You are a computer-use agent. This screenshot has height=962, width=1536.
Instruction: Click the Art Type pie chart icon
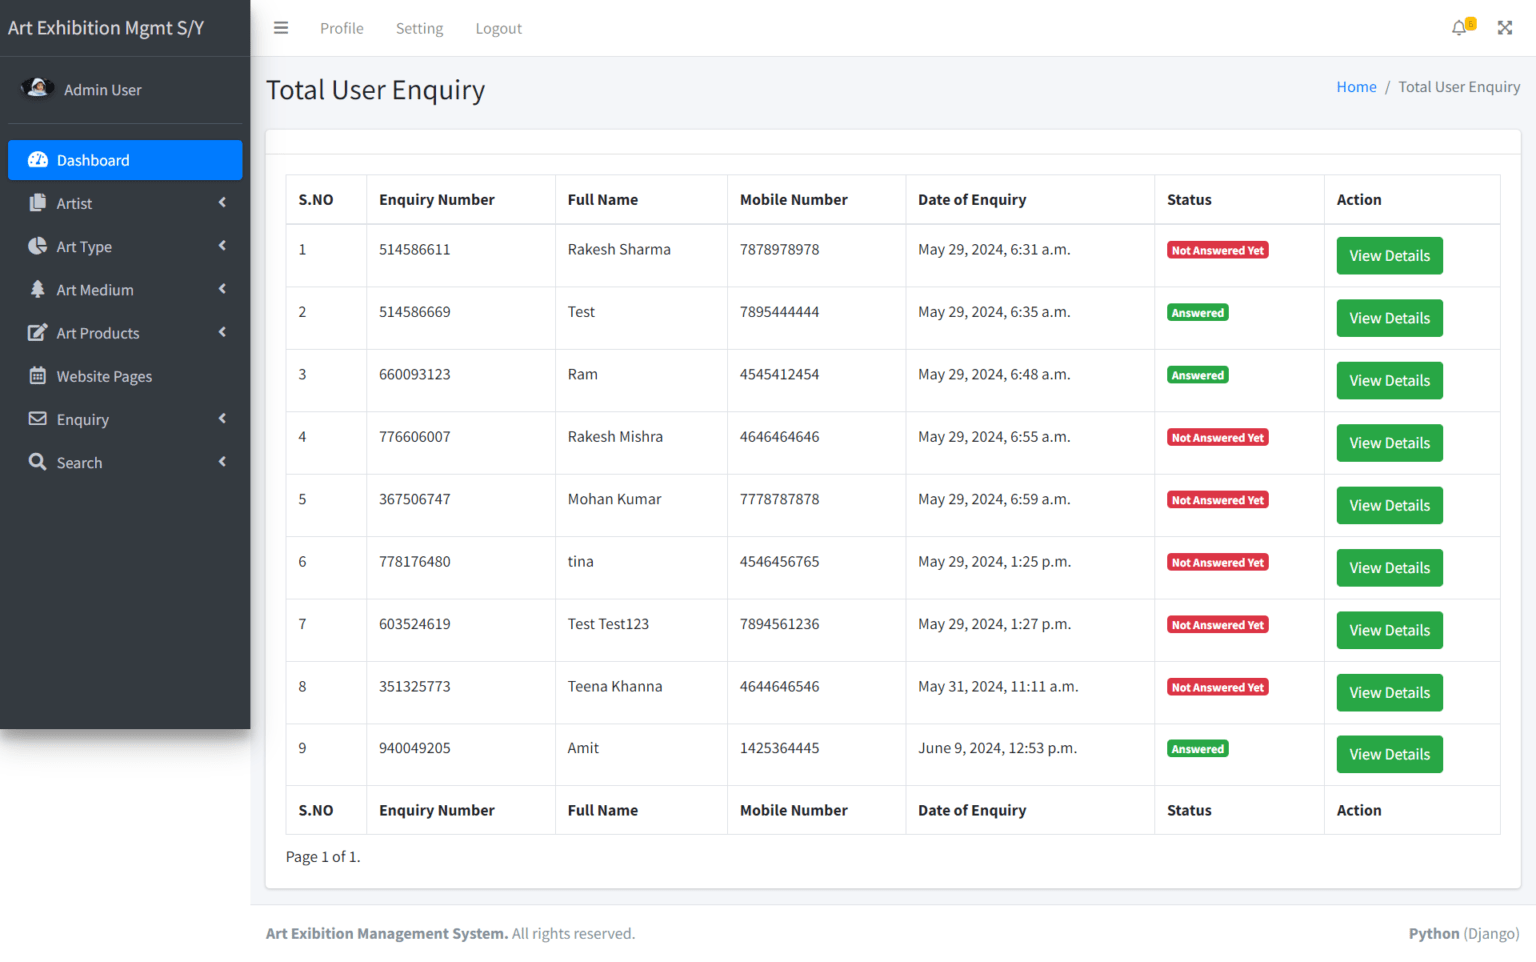(38, 246)
